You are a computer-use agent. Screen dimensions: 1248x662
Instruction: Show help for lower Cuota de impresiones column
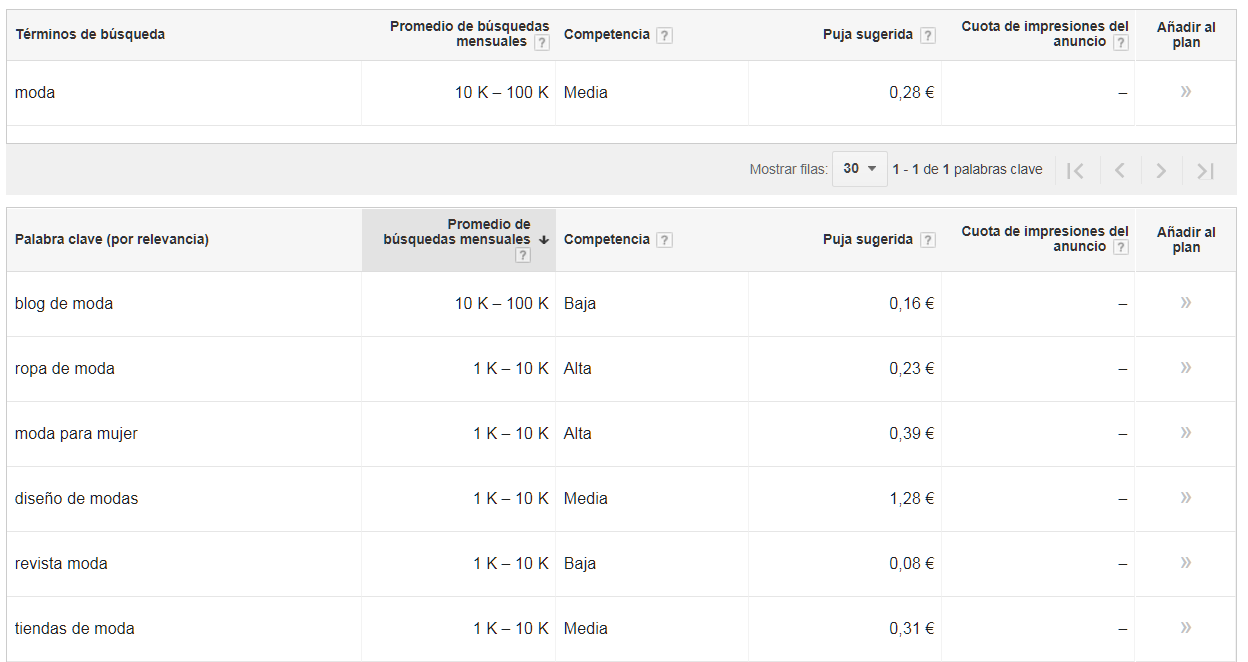1121,247
